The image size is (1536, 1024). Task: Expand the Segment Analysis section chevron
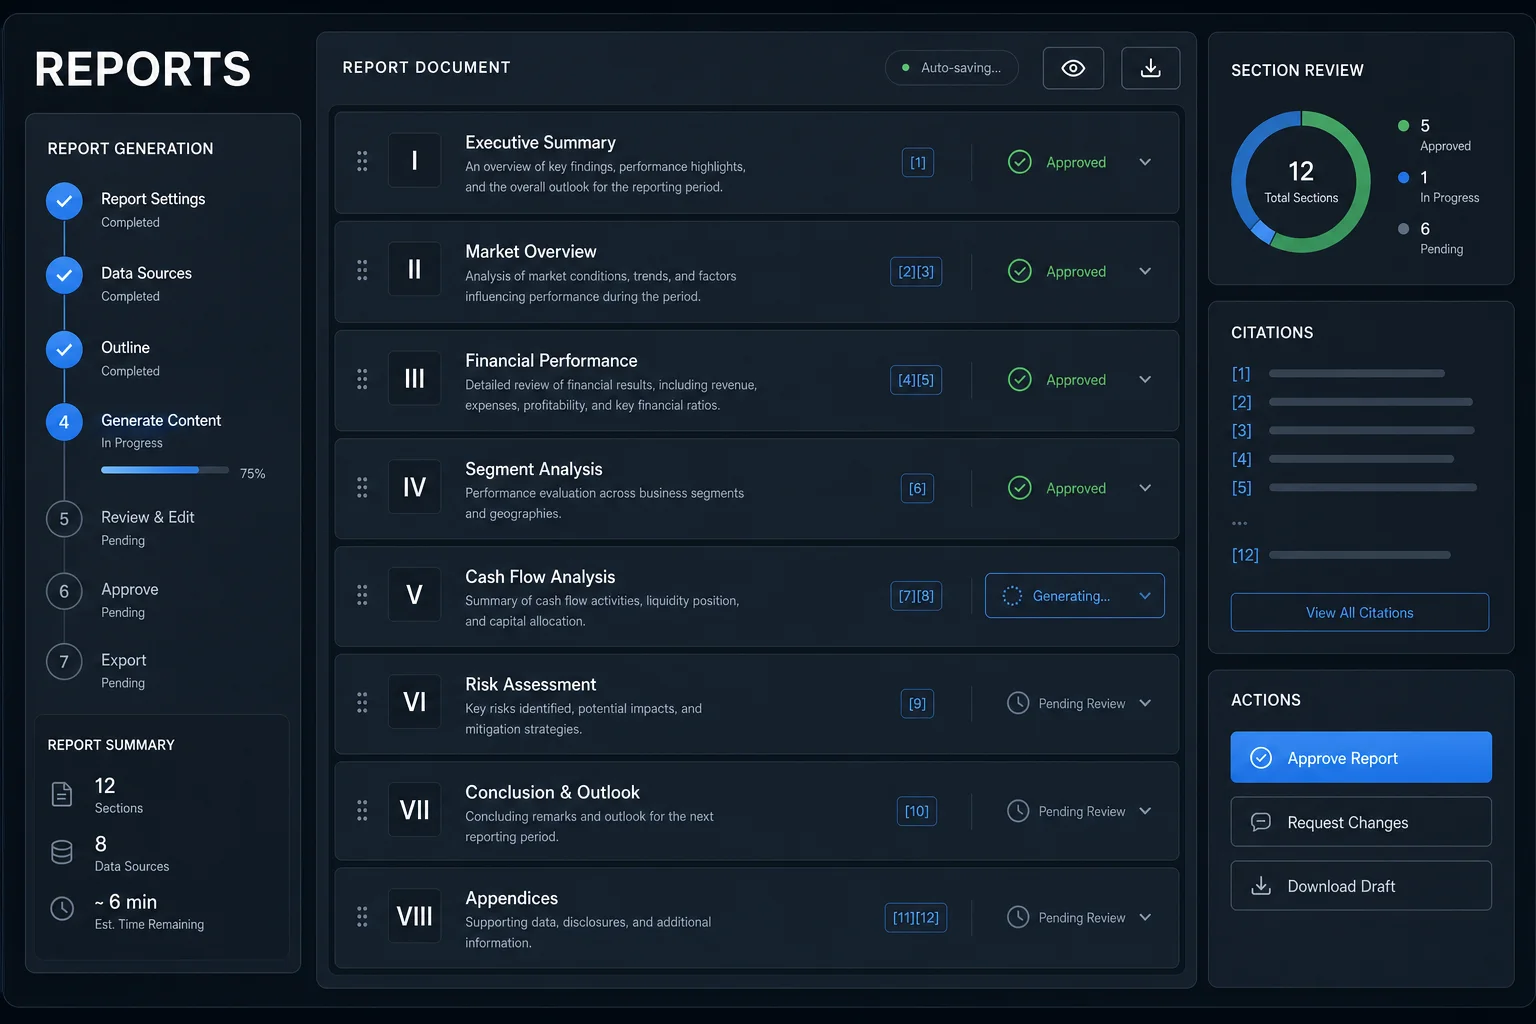[x=1145, y=488]
